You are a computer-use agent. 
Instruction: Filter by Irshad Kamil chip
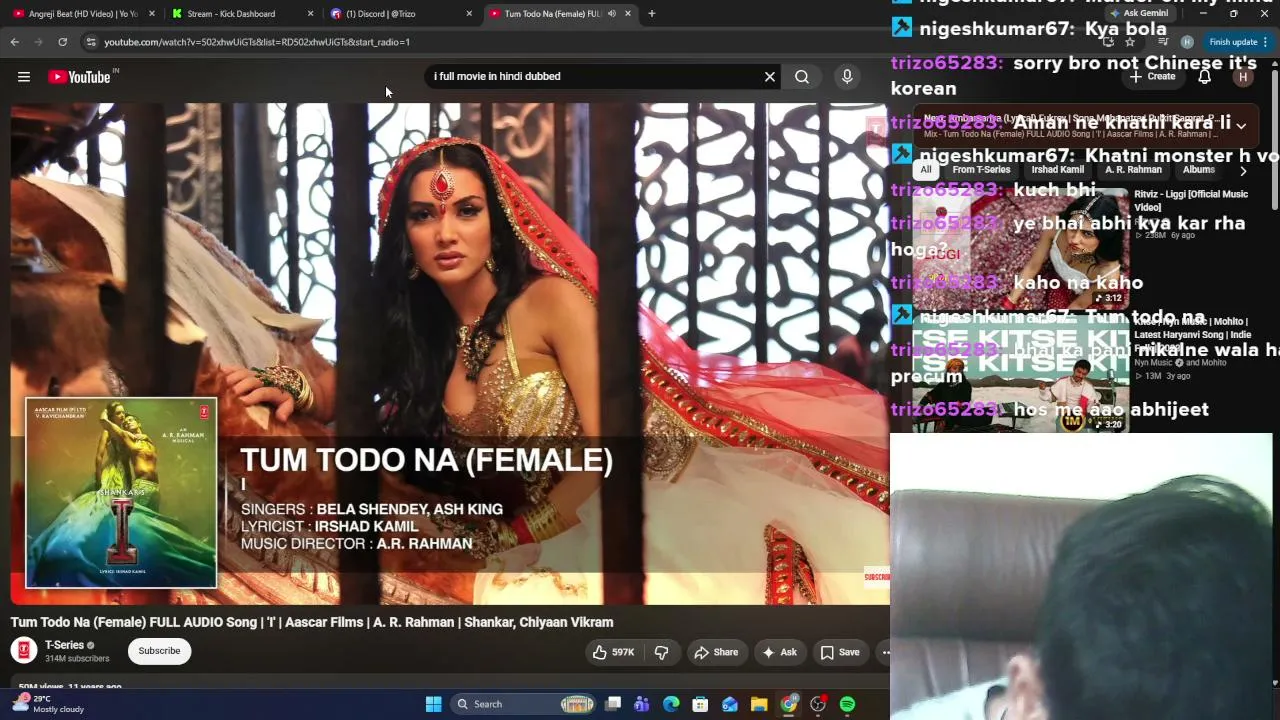coord(1057,170)
